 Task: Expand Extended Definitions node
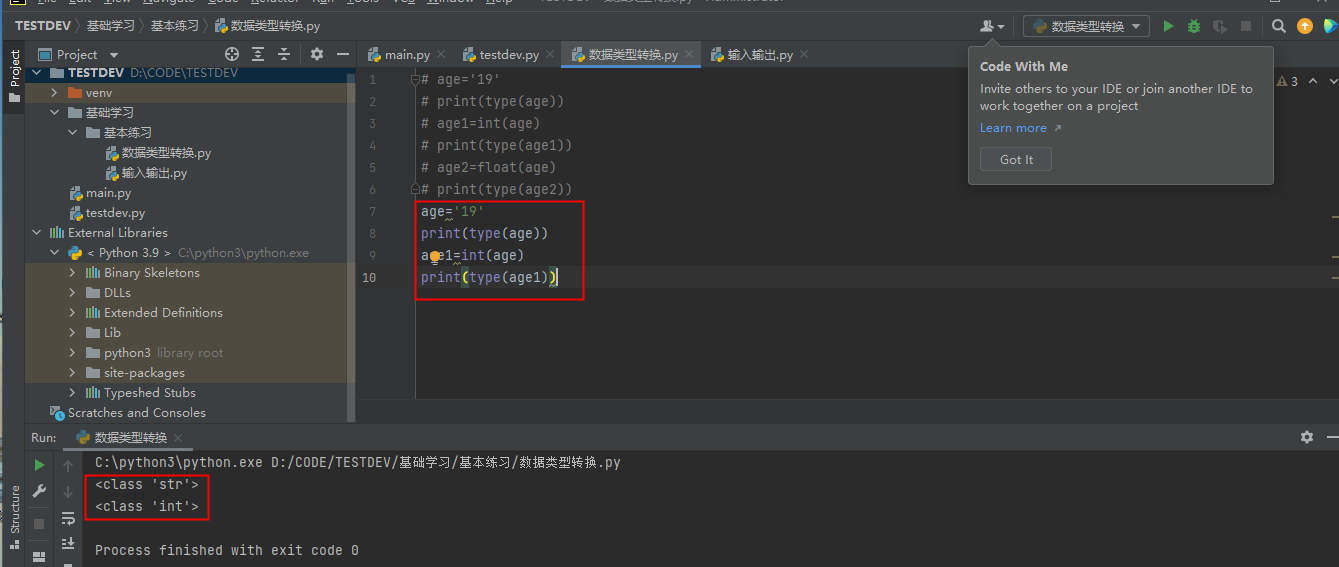[73, 313]
